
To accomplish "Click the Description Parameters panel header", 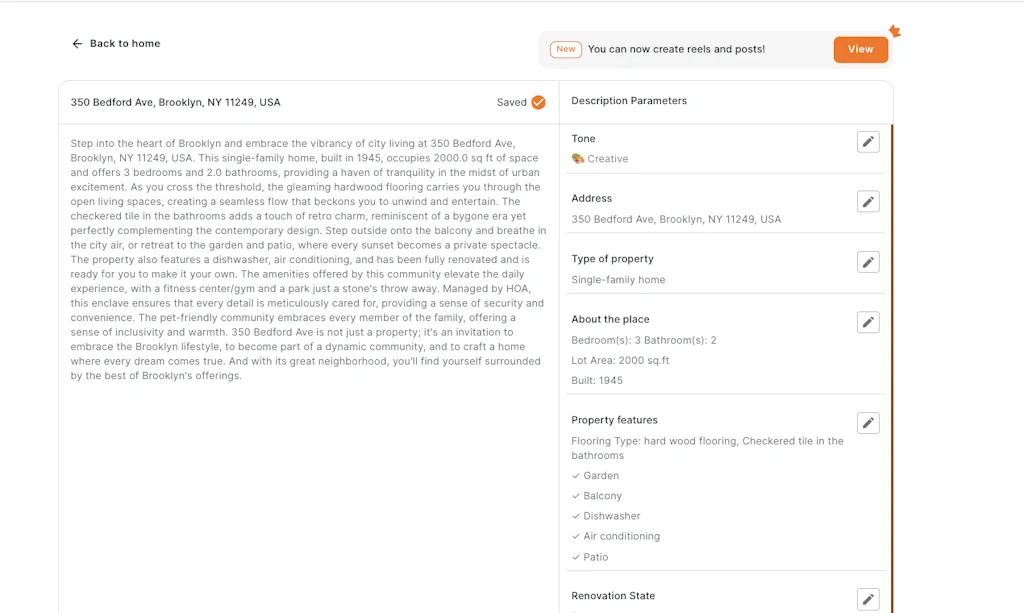I will [629, 101].
